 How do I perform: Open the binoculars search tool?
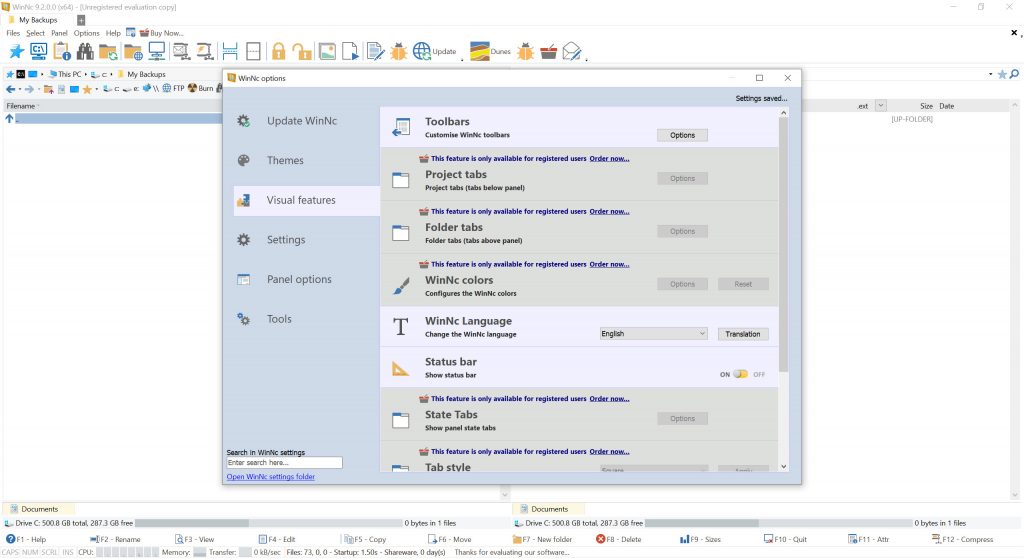85,51
